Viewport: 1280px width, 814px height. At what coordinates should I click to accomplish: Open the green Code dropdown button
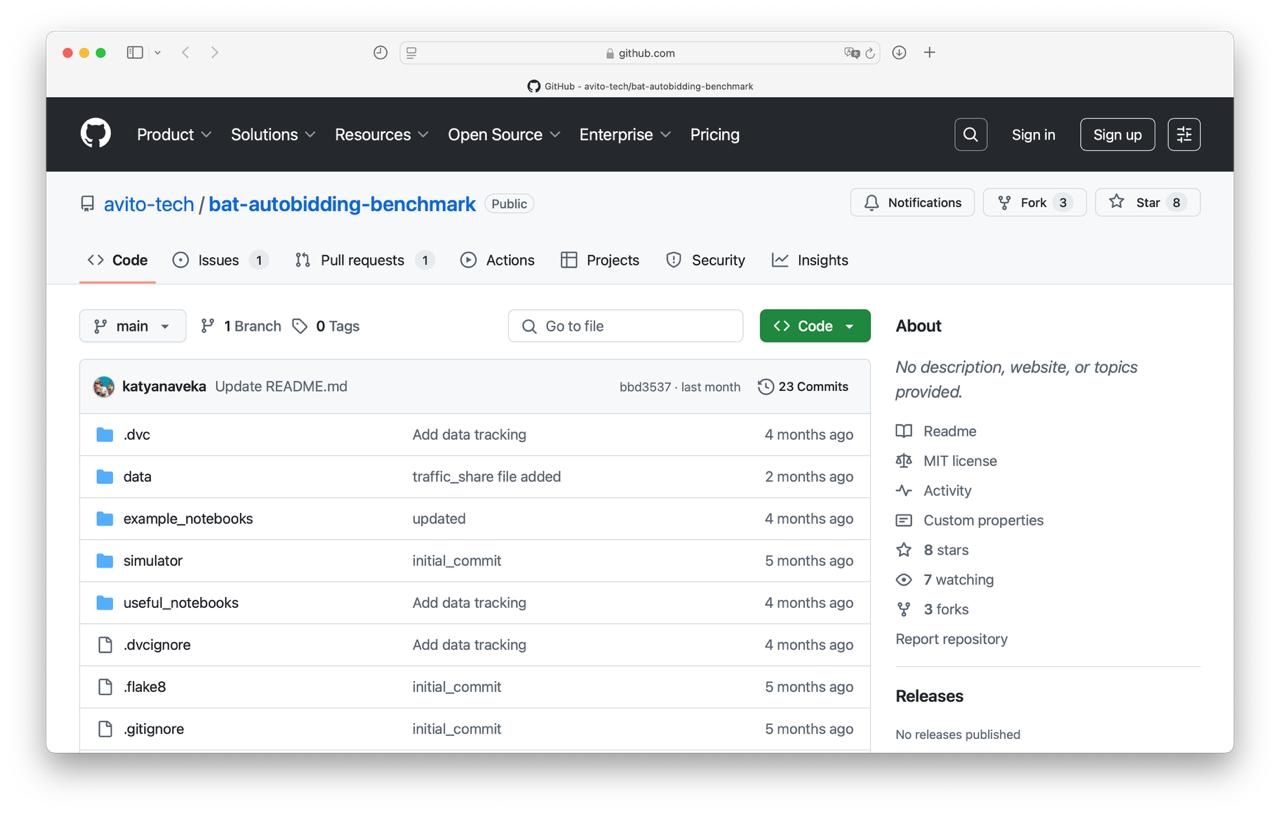tap(815, 326)
